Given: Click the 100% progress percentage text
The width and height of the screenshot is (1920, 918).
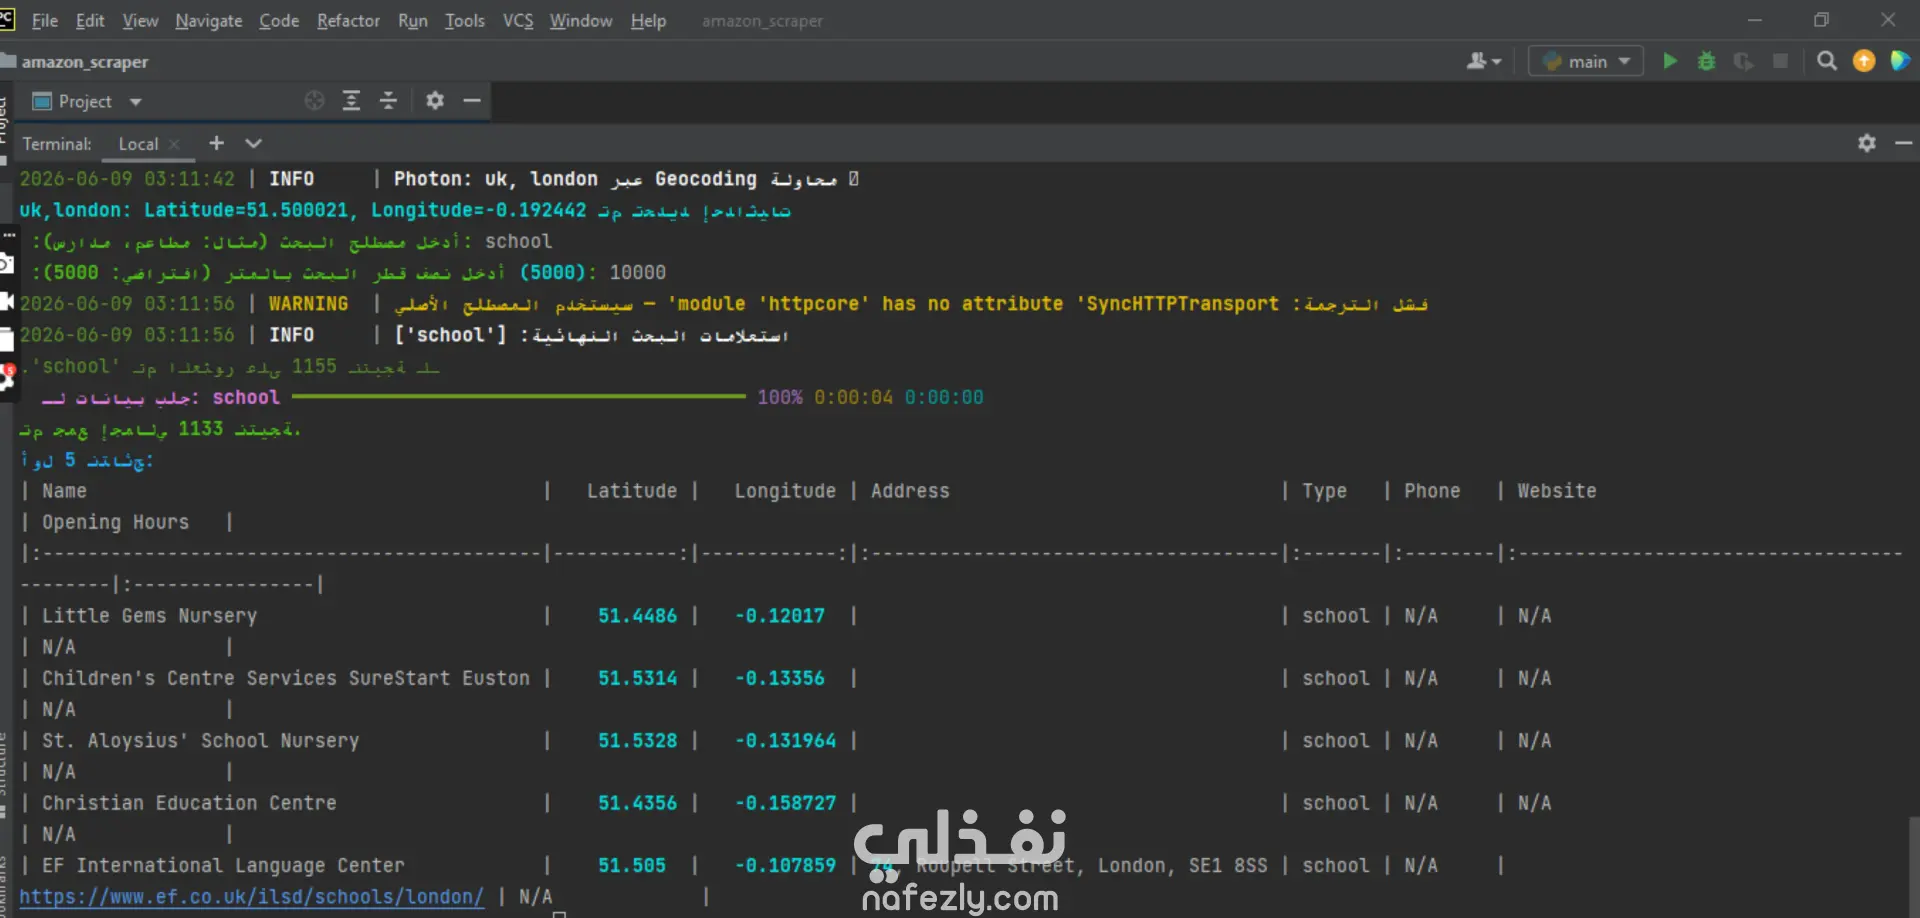Looking at the screenshot, I should click(780, 397).
